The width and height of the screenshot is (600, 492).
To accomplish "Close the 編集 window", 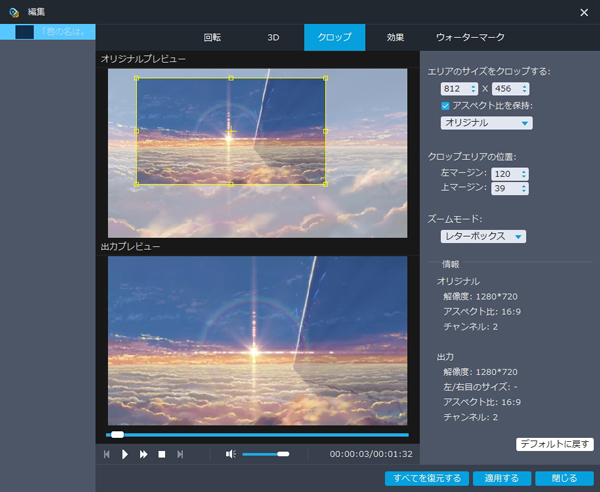I will (584, 13).
